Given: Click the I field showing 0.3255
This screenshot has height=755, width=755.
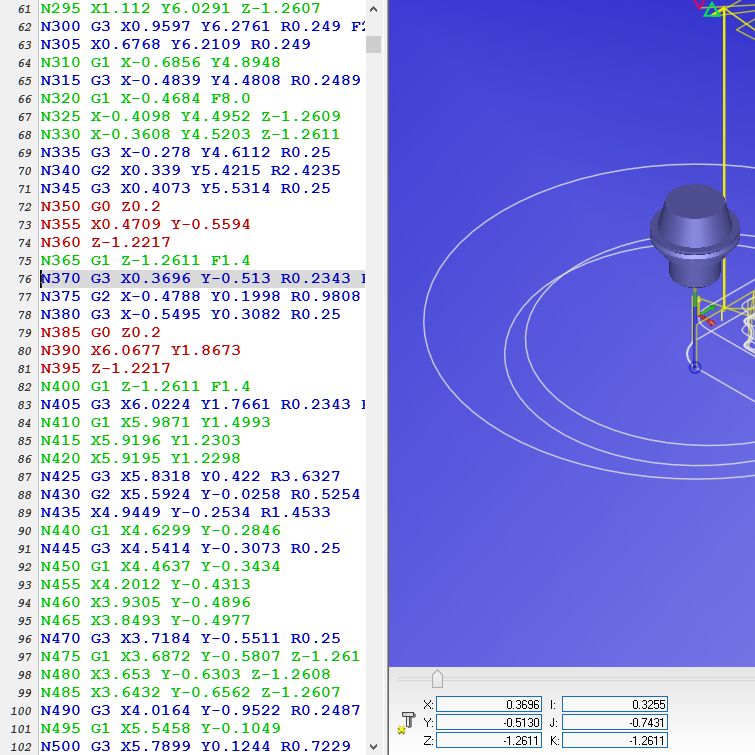Looking at the screenshot, I should [x=615, y=704].
